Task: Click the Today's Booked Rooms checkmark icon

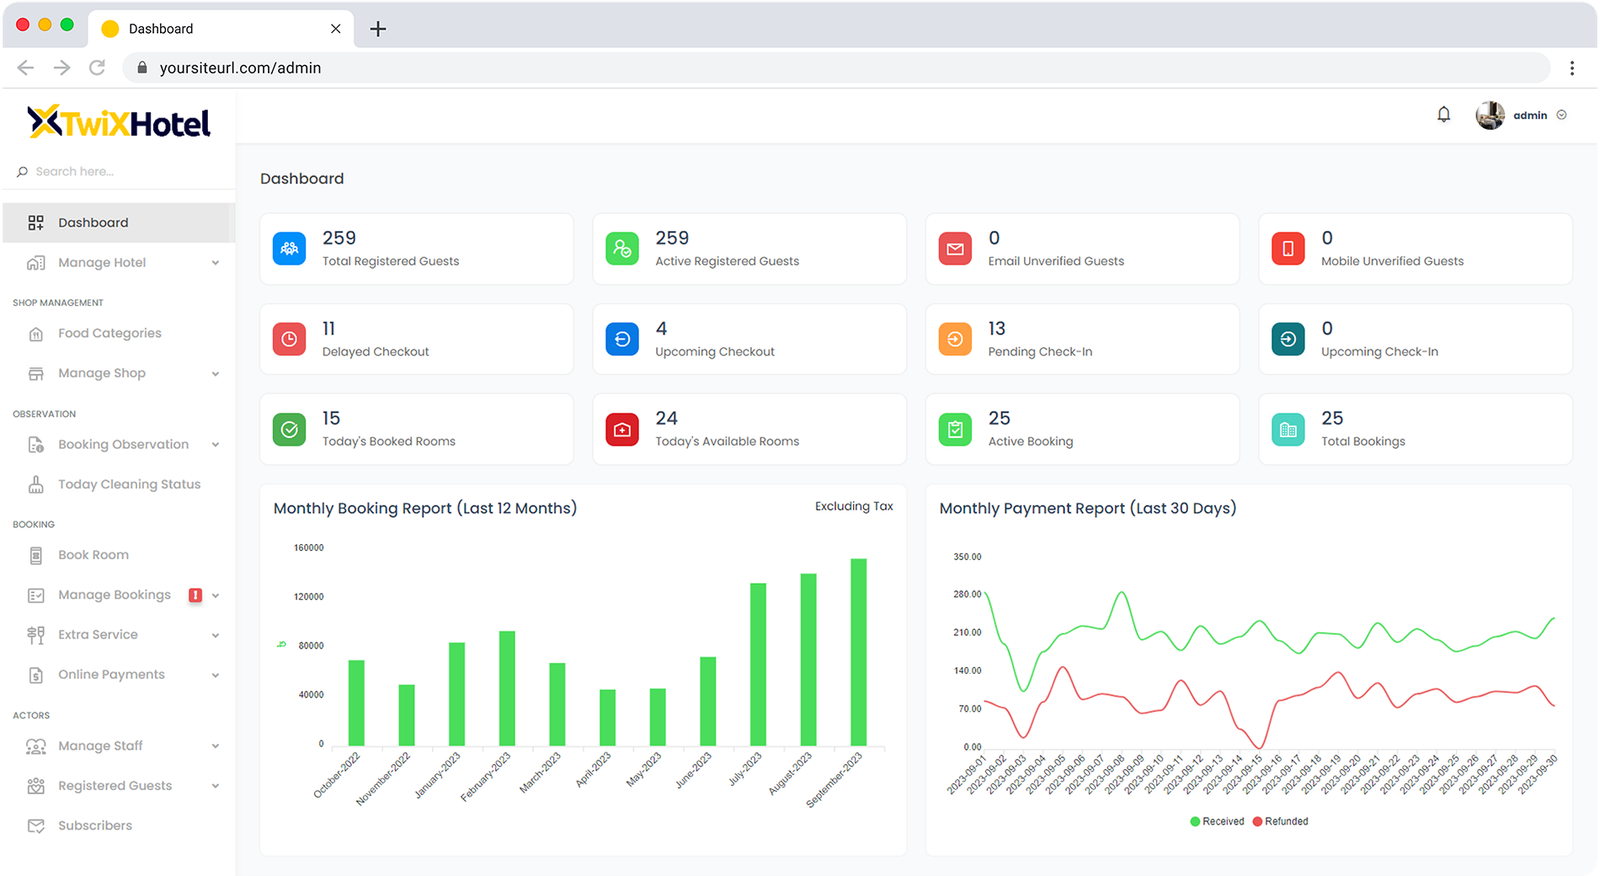Action: tap(289, 429)
